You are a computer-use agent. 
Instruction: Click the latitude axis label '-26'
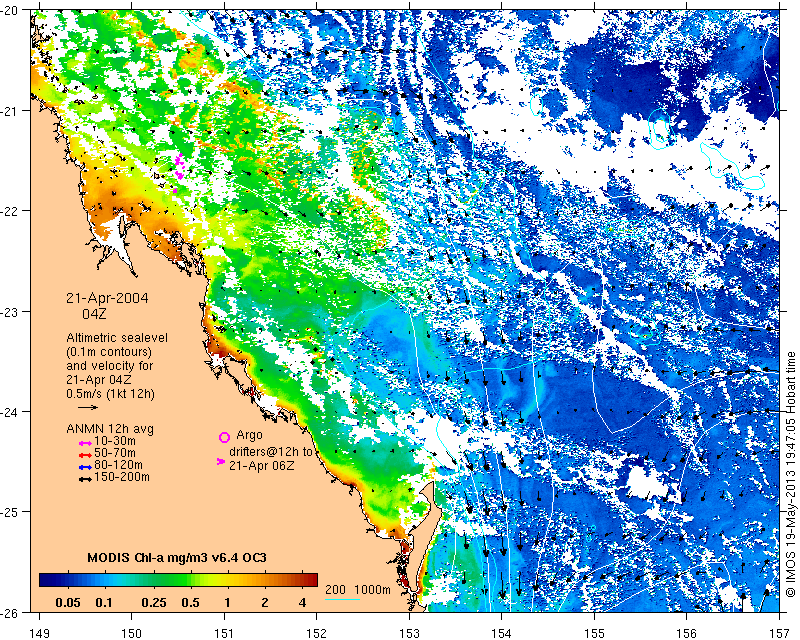pyautogui.click(x=10, y=612)
